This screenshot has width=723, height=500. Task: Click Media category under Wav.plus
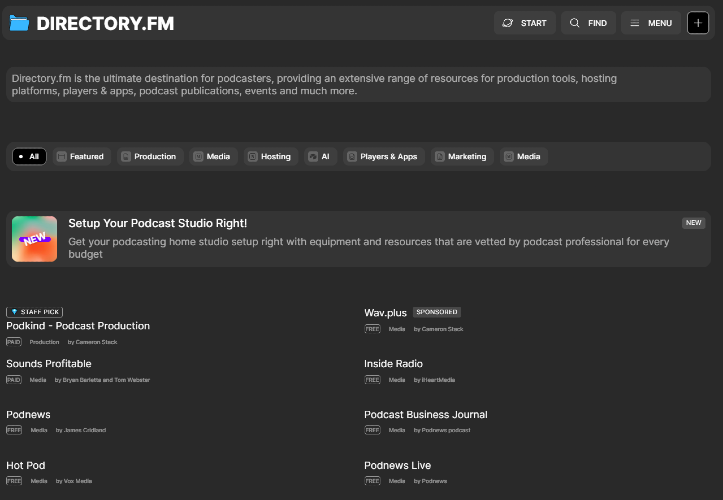pyautogui.click(x=397, y=329)
